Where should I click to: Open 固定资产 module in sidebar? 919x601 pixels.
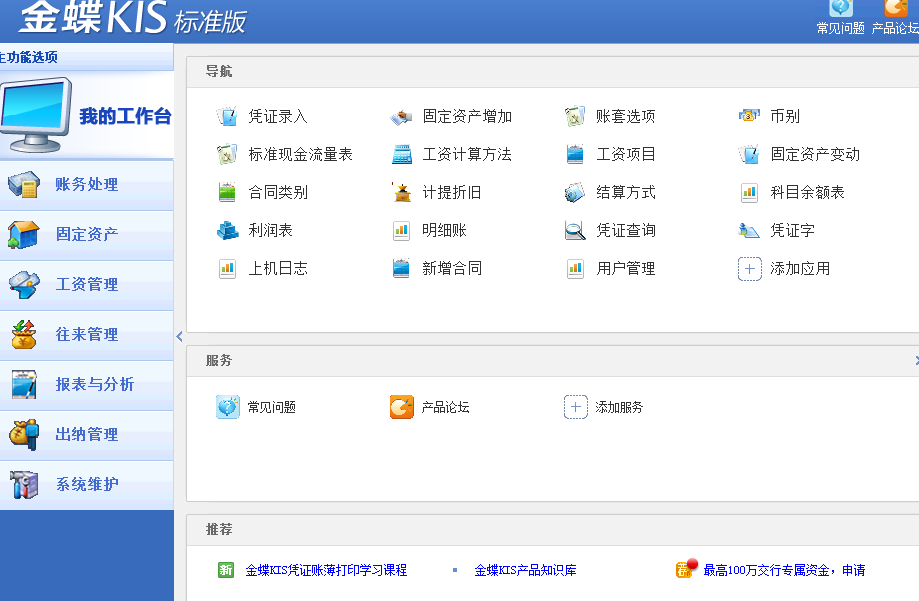pos(87,235)
